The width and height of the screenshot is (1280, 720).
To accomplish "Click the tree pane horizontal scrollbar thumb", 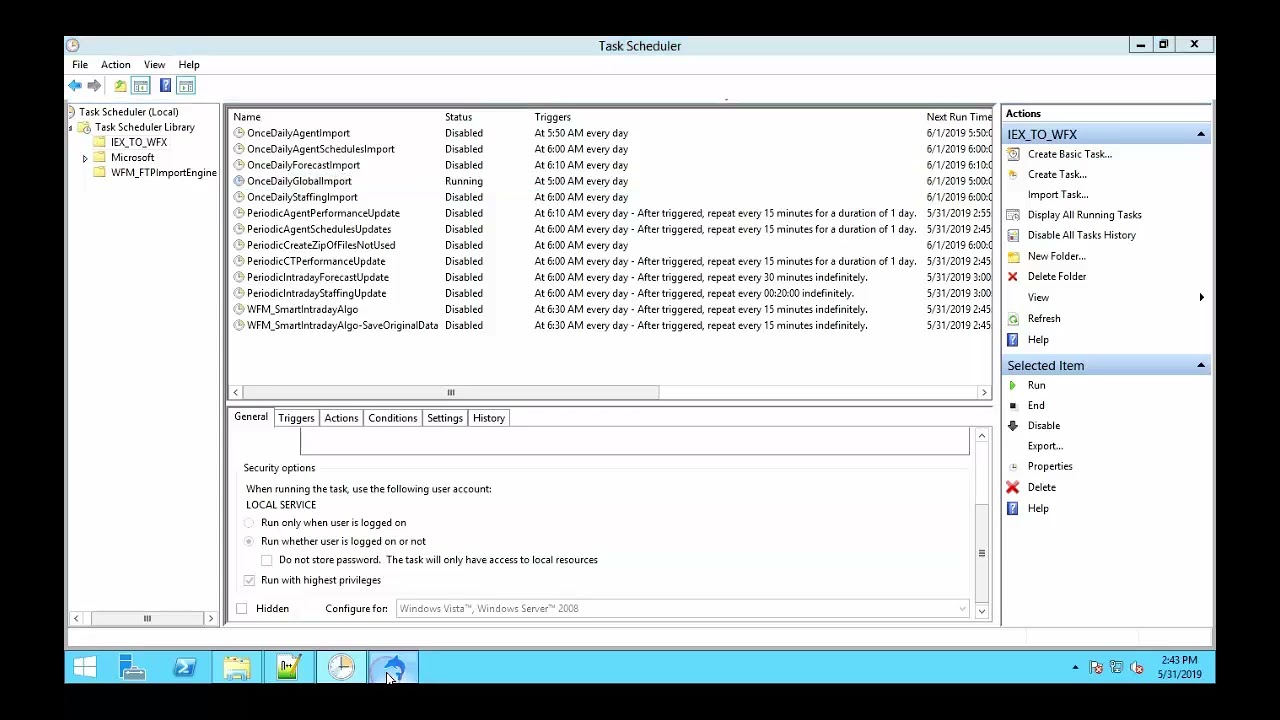I will (x=147, y=619).
